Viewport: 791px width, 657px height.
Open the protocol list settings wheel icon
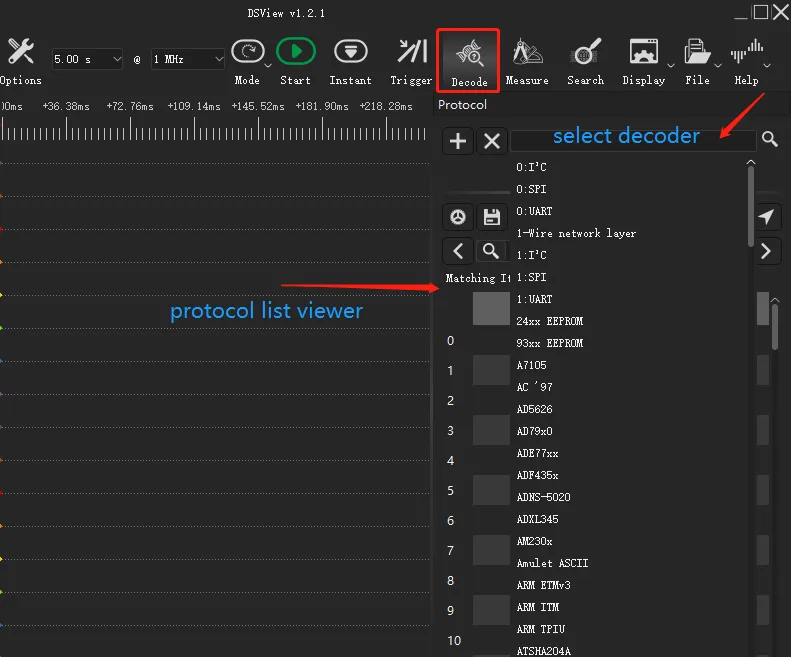pyautogui.click(x=458, y=217)
